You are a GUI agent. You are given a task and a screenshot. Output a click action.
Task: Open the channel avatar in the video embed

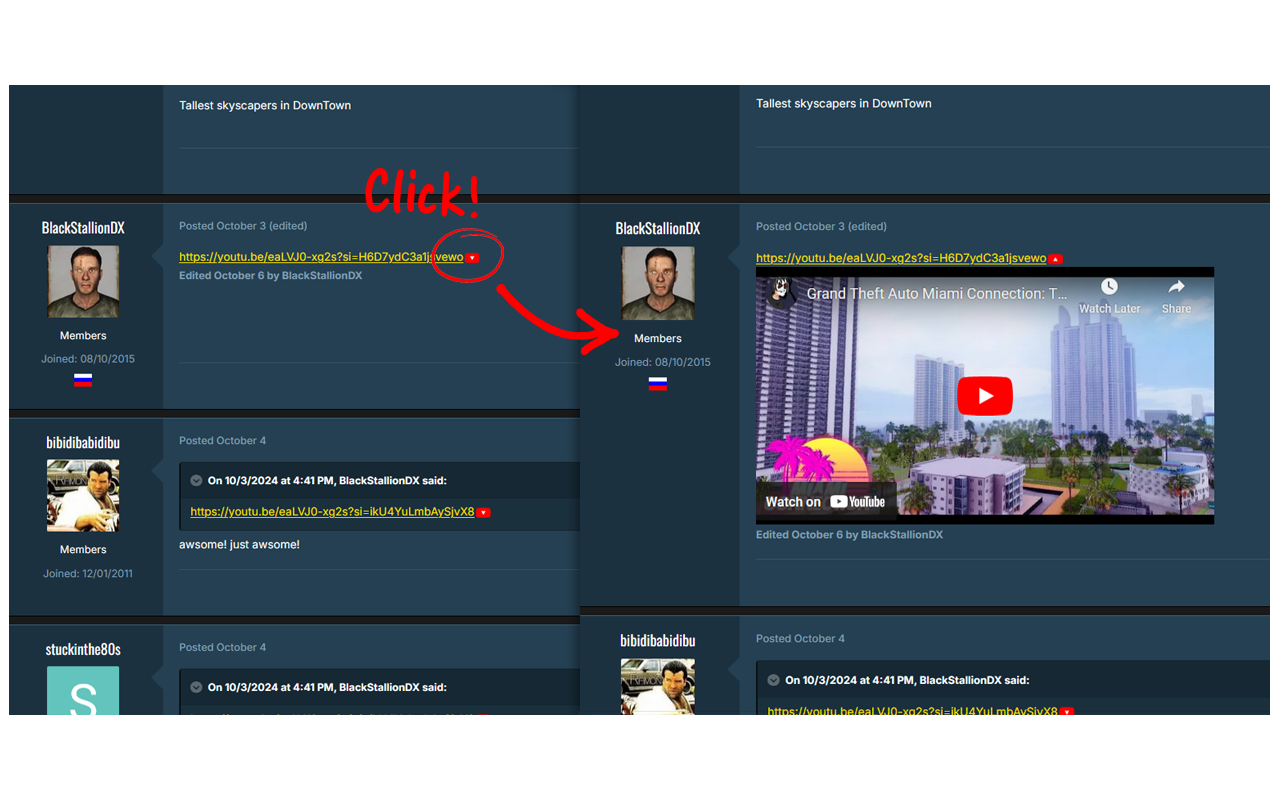point(781,293)
